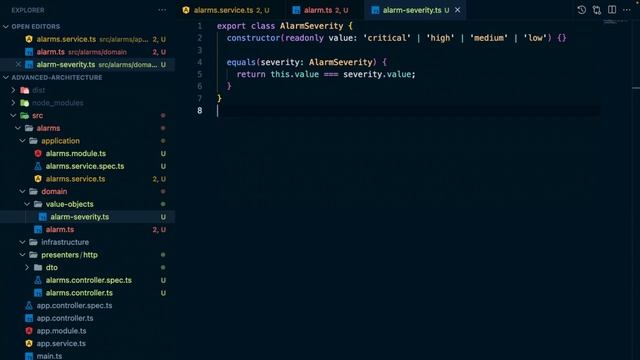The height and width of the screenshot is (360, 640).
Task: Click the src folder icon
Action: tap(24, 116)
